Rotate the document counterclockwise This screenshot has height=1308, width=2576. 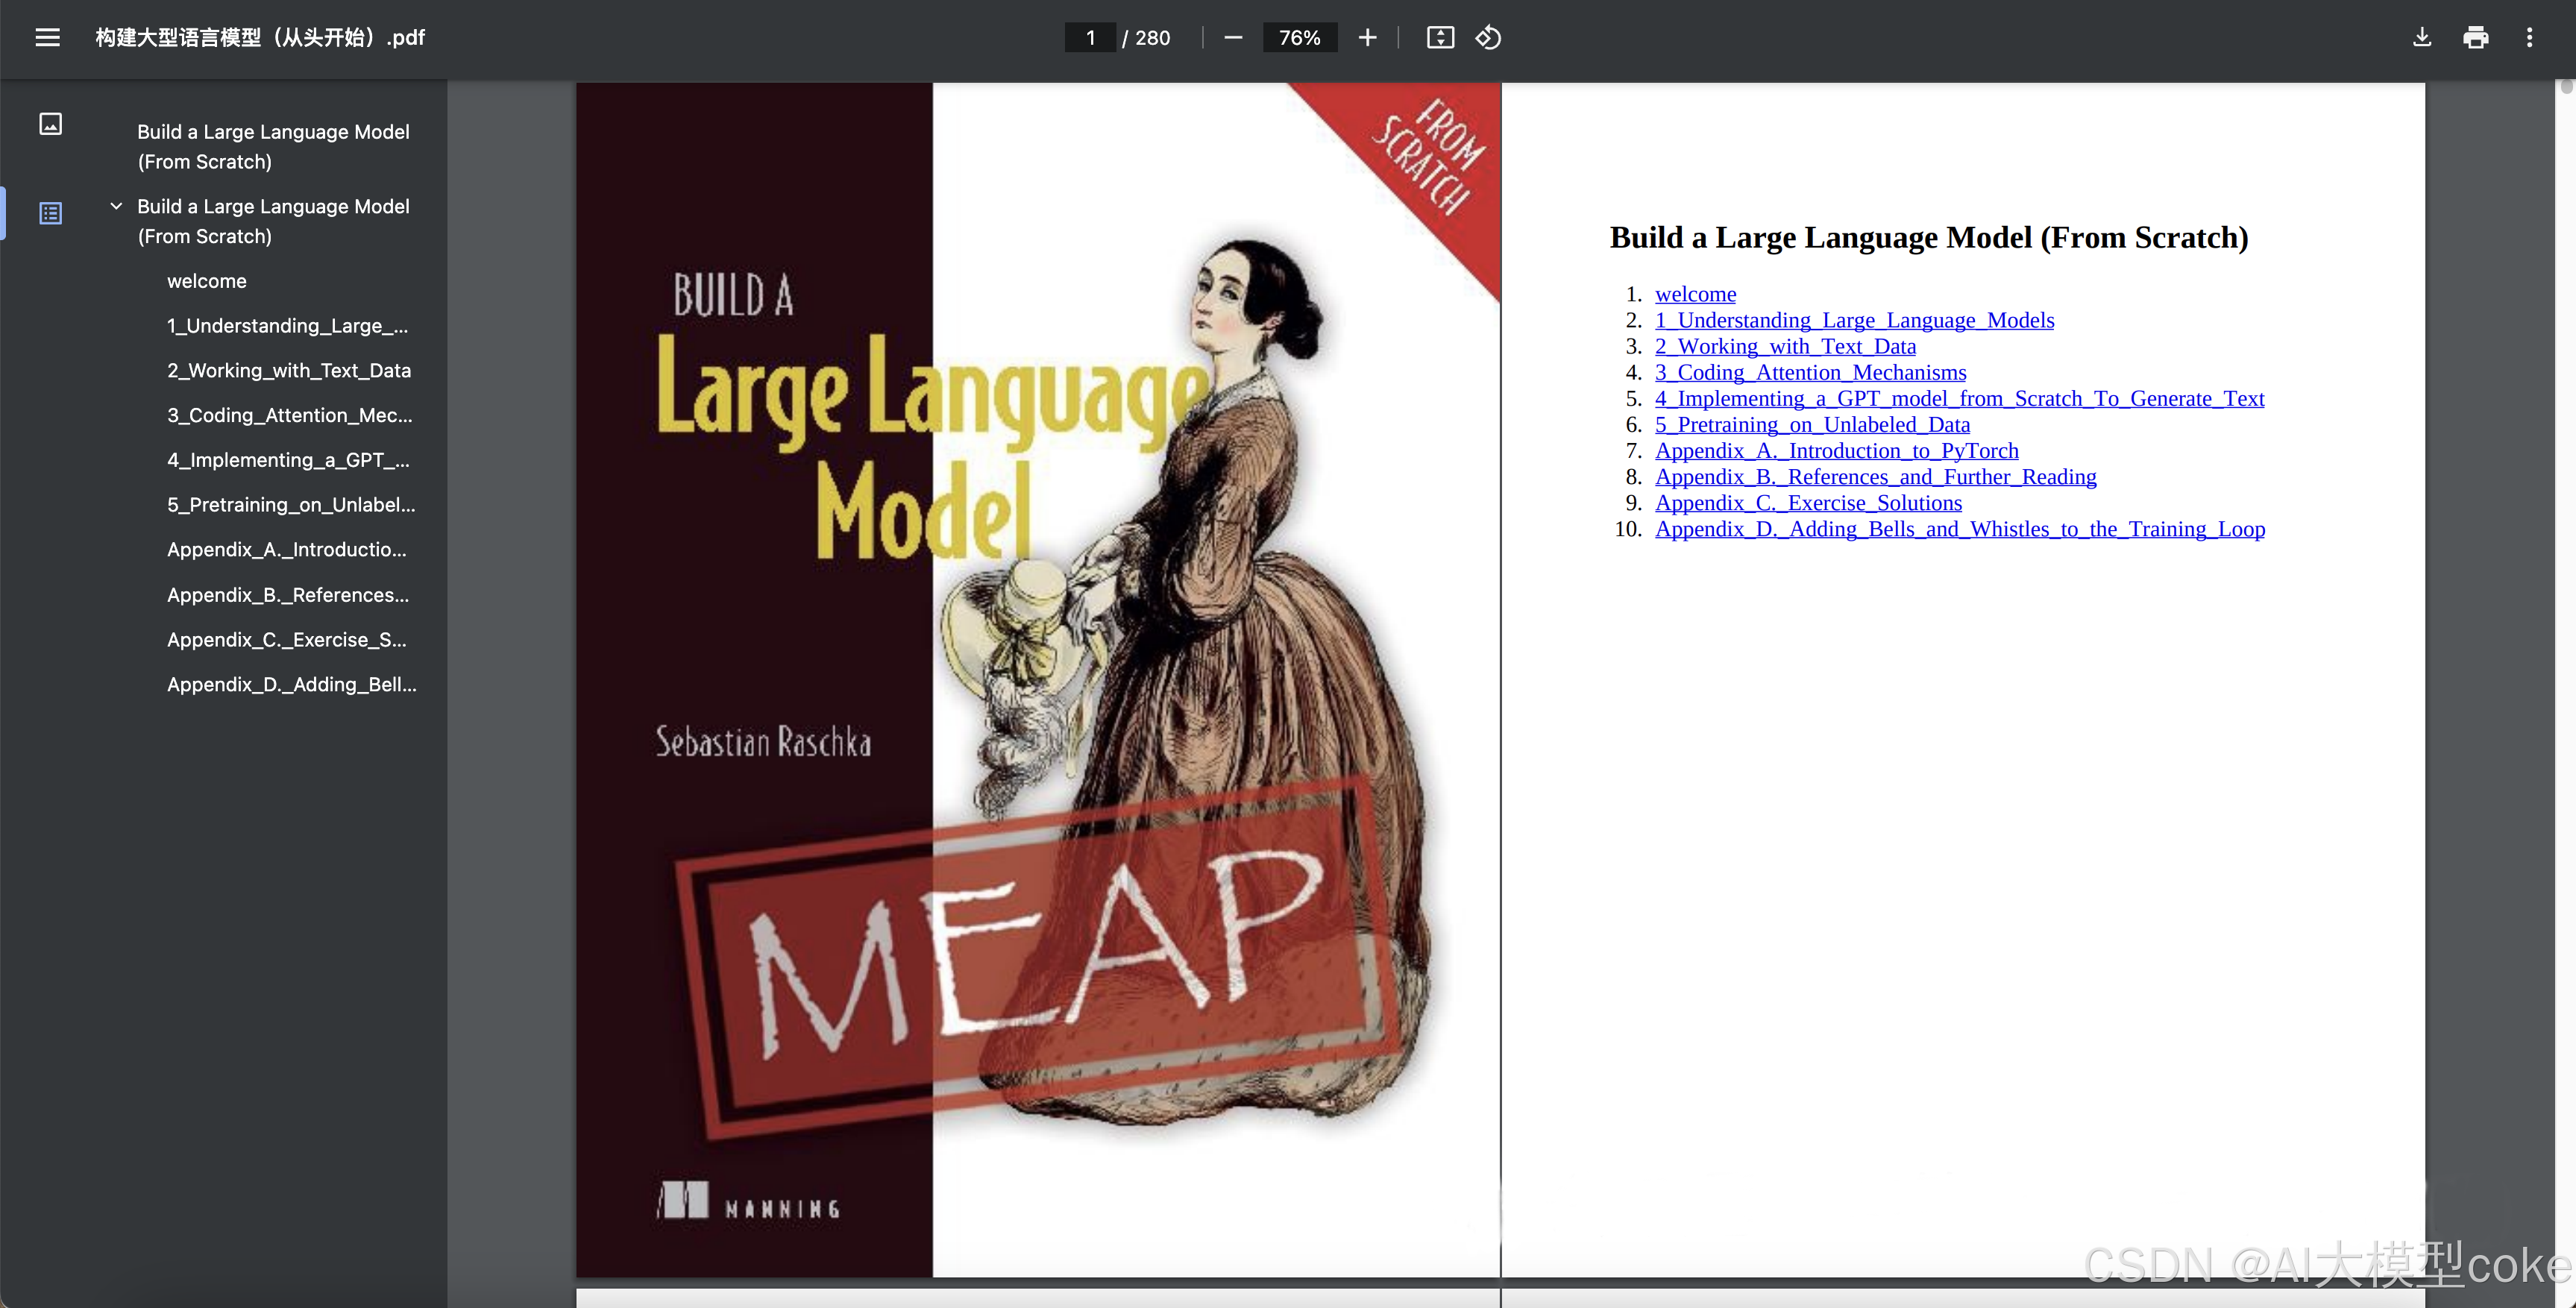tap(1488, 38)
